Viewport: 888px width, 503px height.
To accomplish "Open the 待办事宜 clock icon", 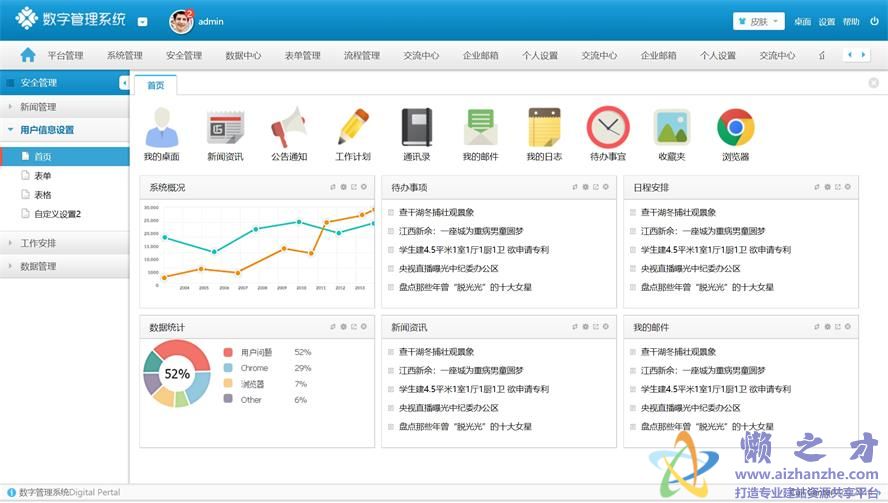I will [608, 127].
